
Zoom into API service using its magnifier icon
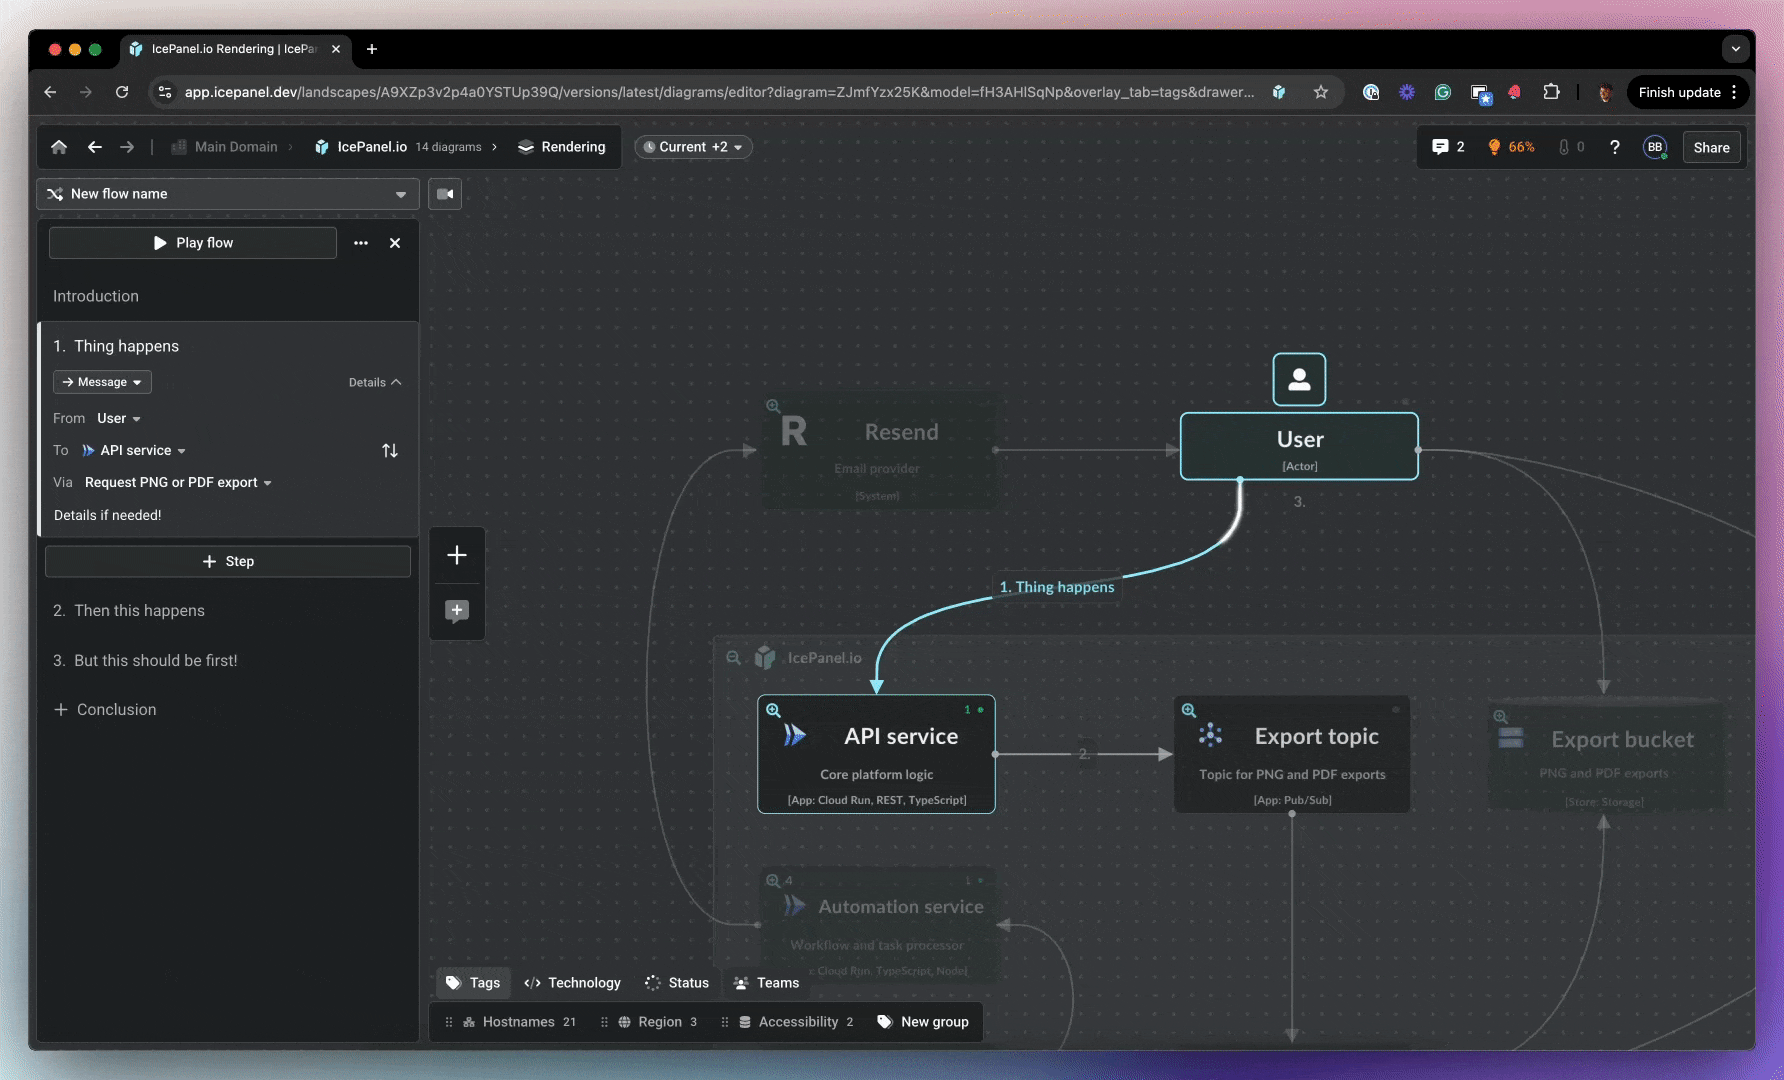[773, 710]
